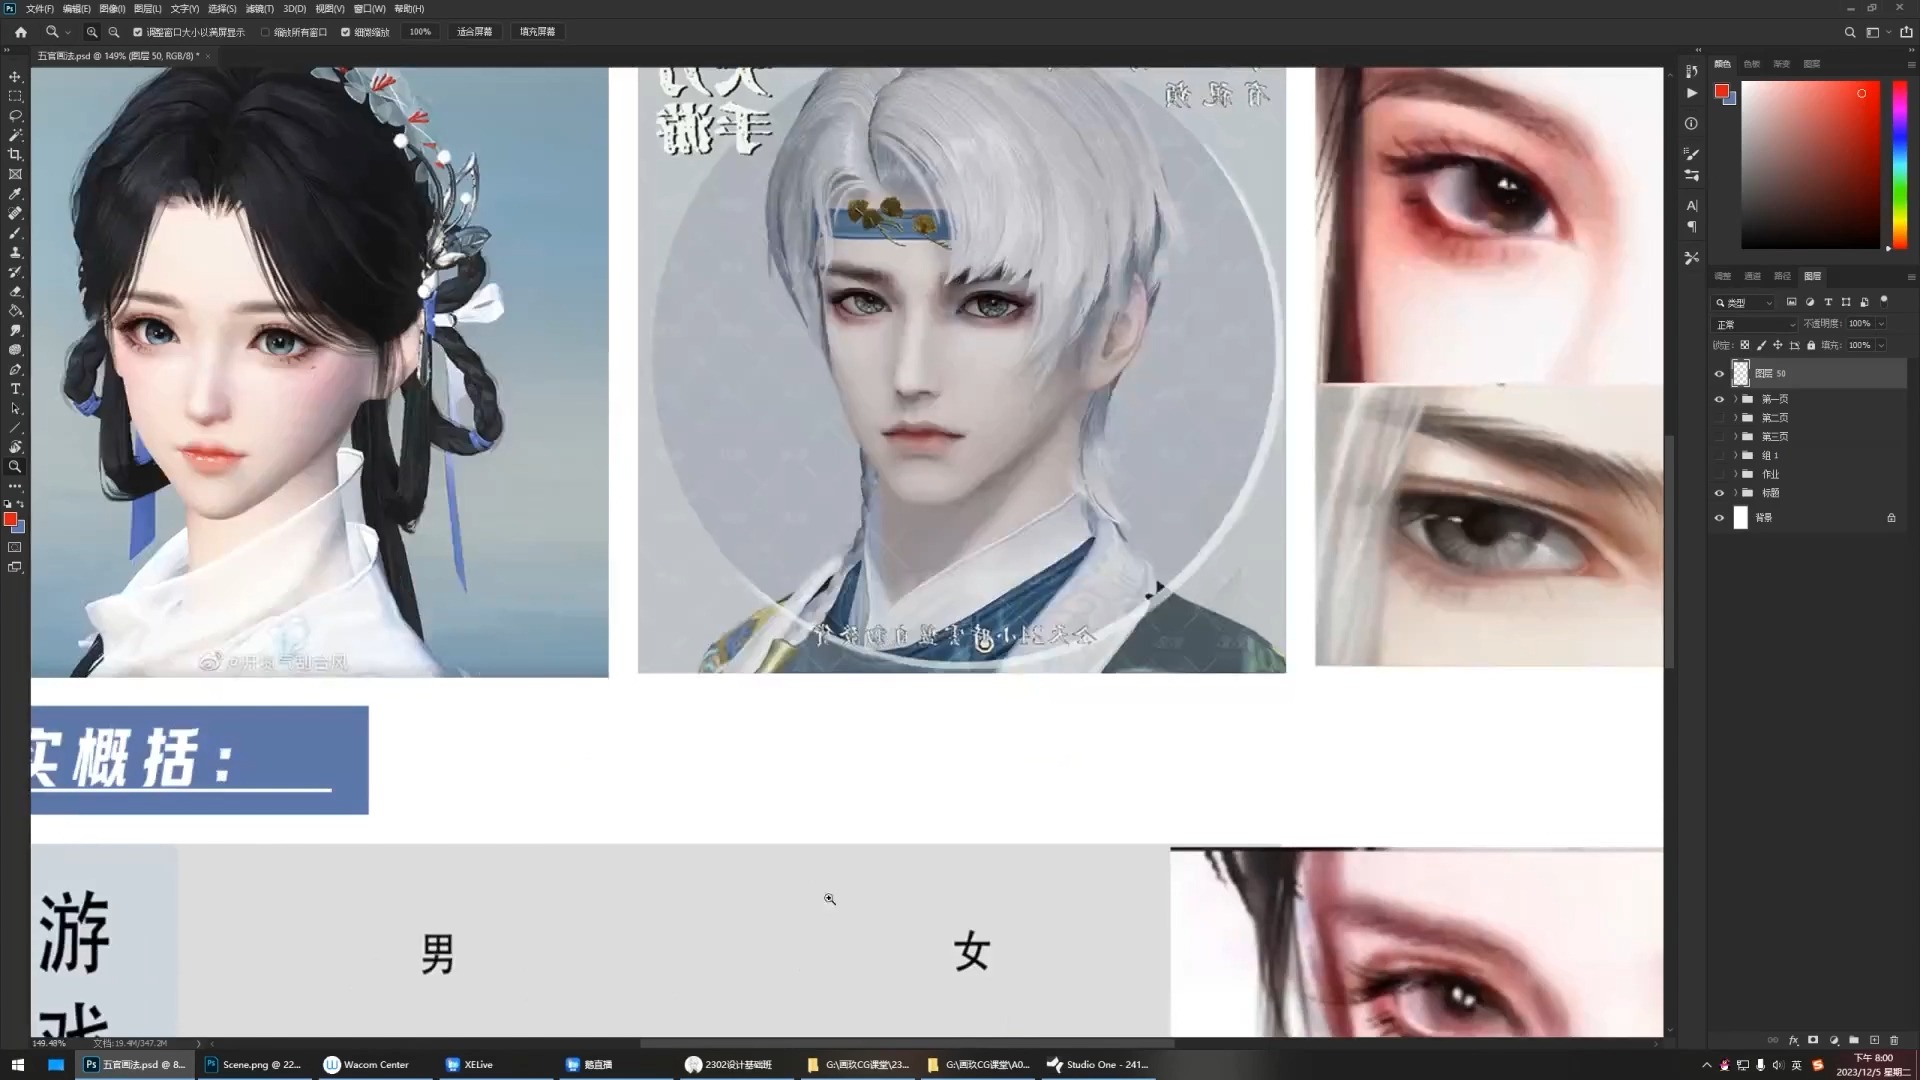The width and height of the screenshot is (1920, 1080).
Task: Choose Zoom Out mode in options bar
Action: point(114,32)
